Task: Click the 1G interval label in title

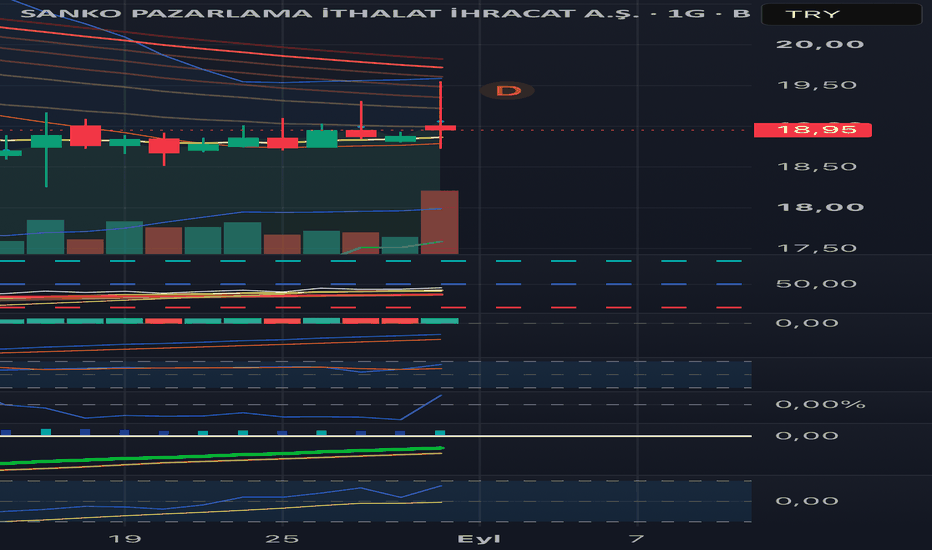Action: (686, 13)
